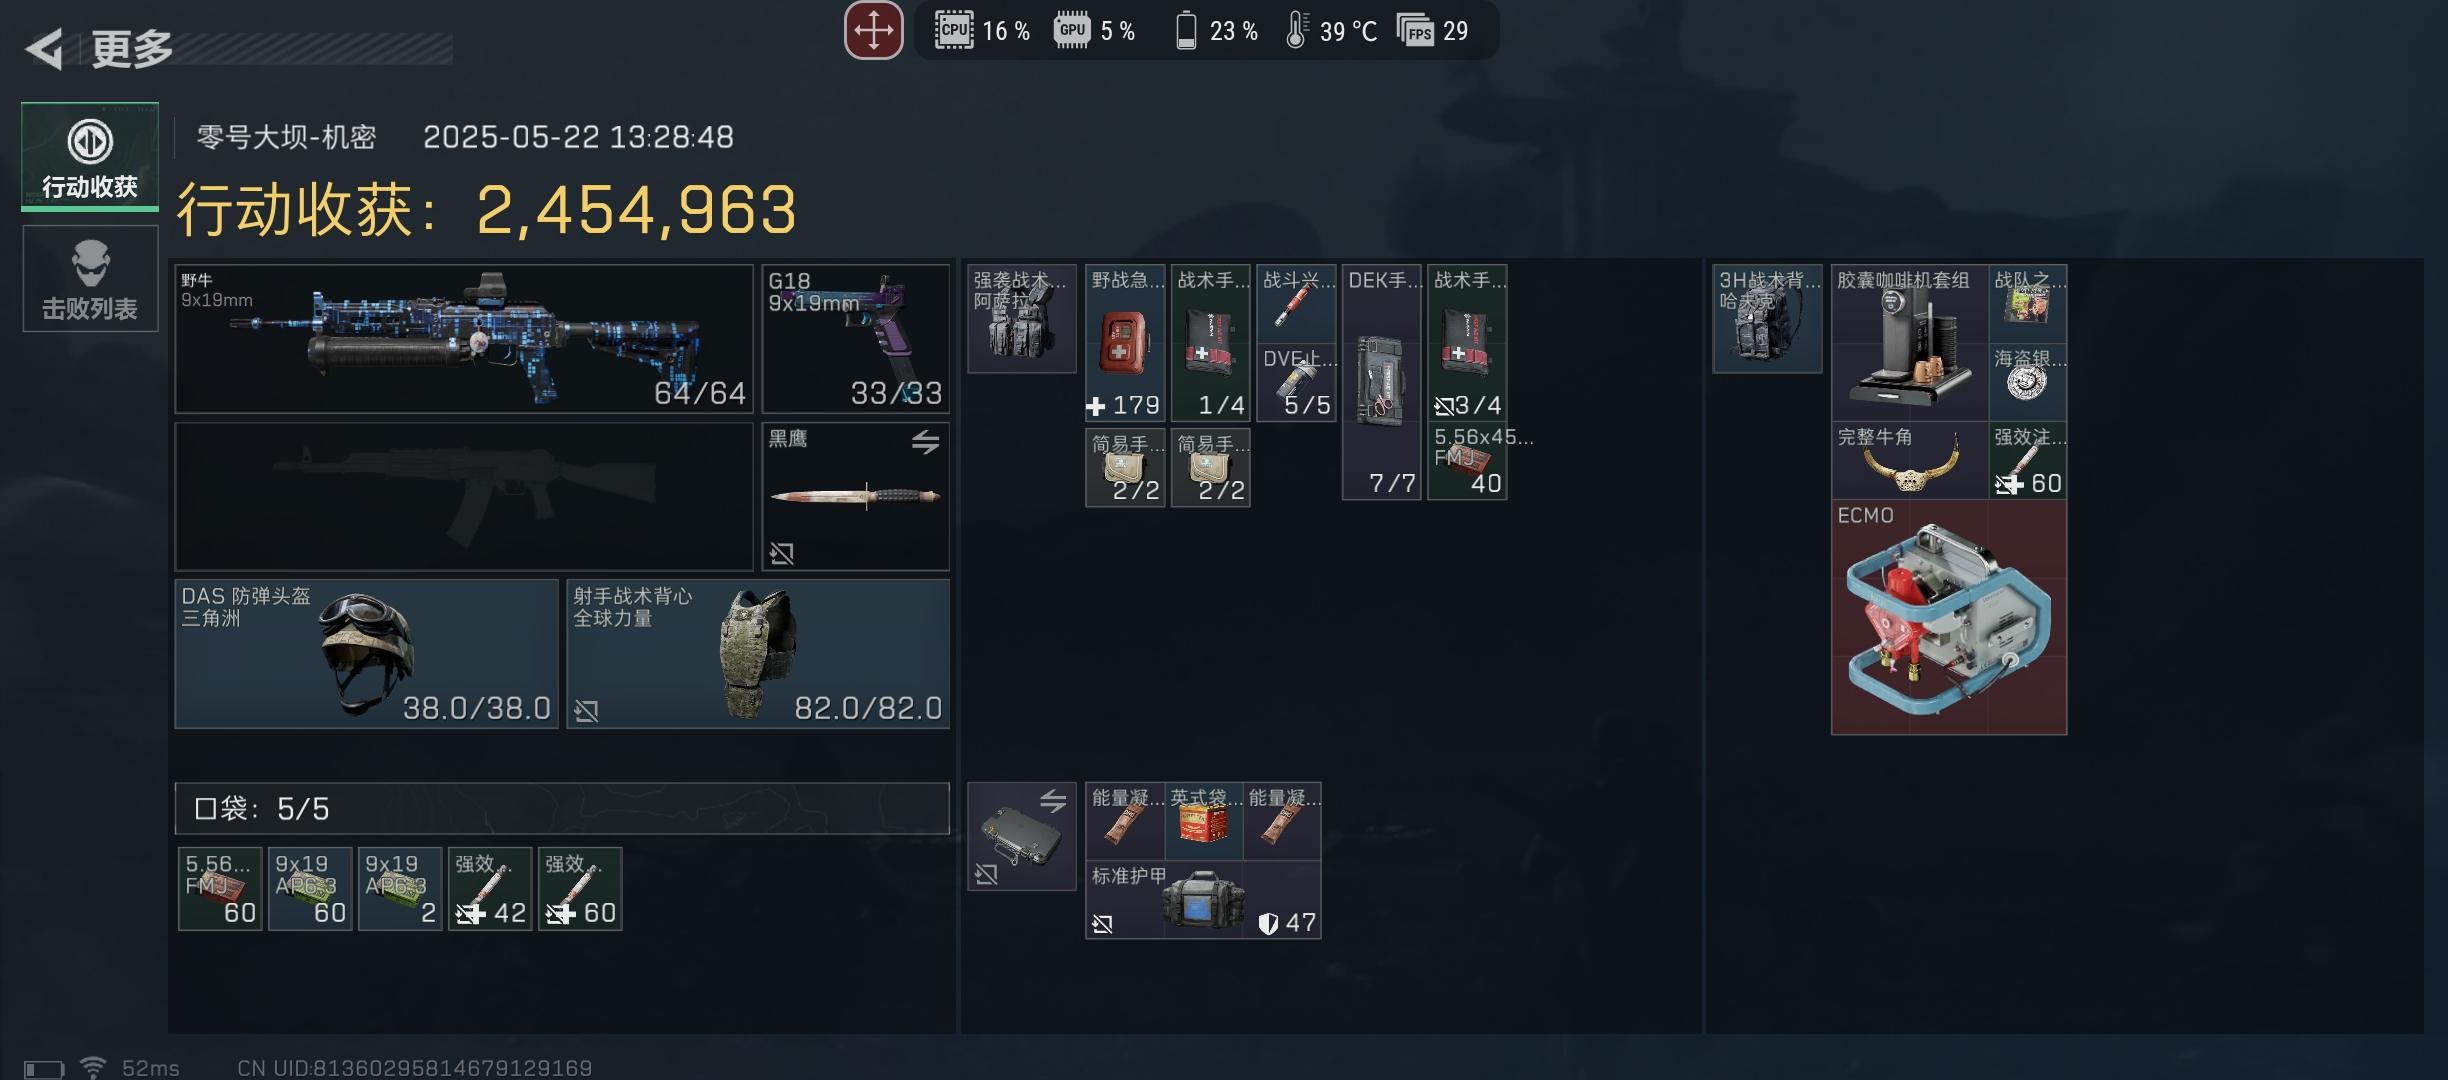Screen dimensions: 2448x1080
Task: Switch to the 击败列表 tab
Action: (x=90, y=278)
